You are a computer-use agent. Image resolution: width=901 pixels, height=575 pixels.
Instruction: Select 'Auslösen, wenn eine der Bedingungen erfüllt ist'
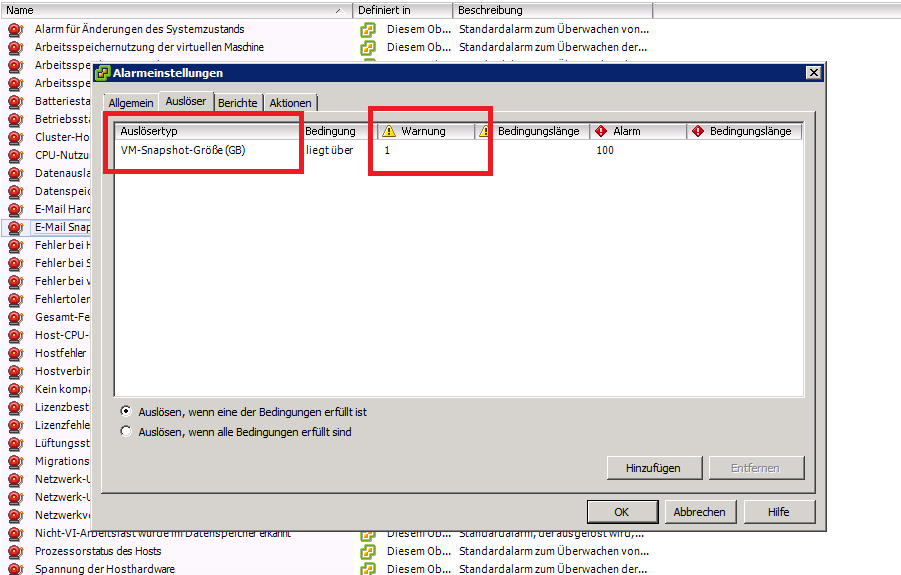(x=126, y=412)
